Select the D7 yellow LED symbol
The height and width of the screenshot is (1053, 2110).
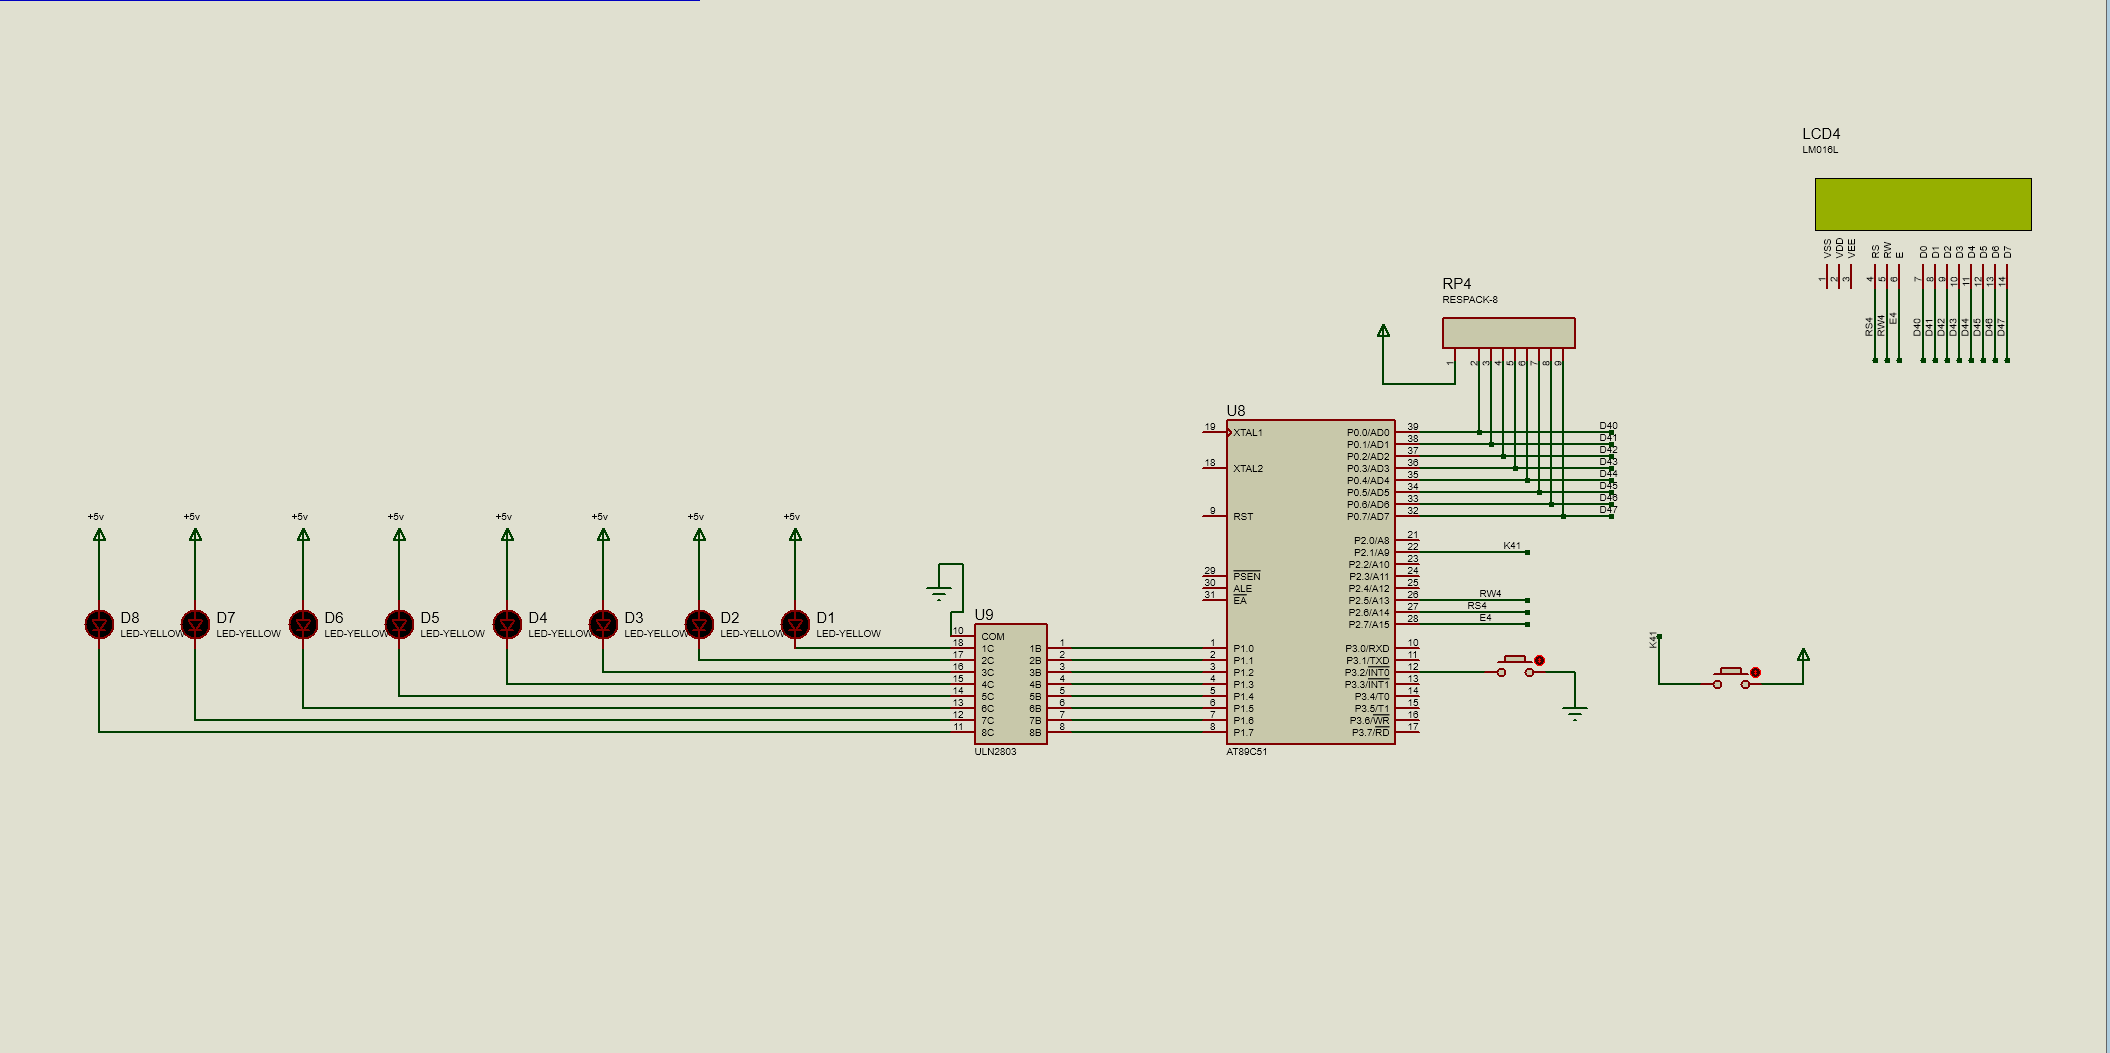point(195,625)
